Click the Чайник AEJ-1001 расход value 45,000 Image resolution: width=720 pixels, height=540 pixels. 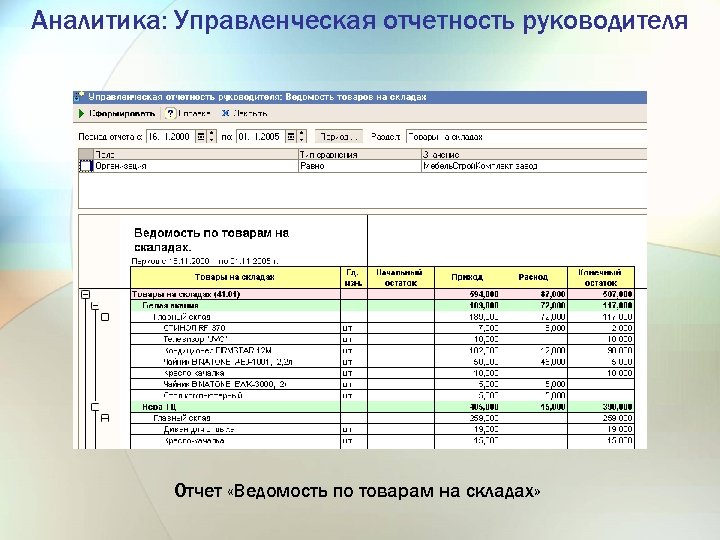pos(552,362)
